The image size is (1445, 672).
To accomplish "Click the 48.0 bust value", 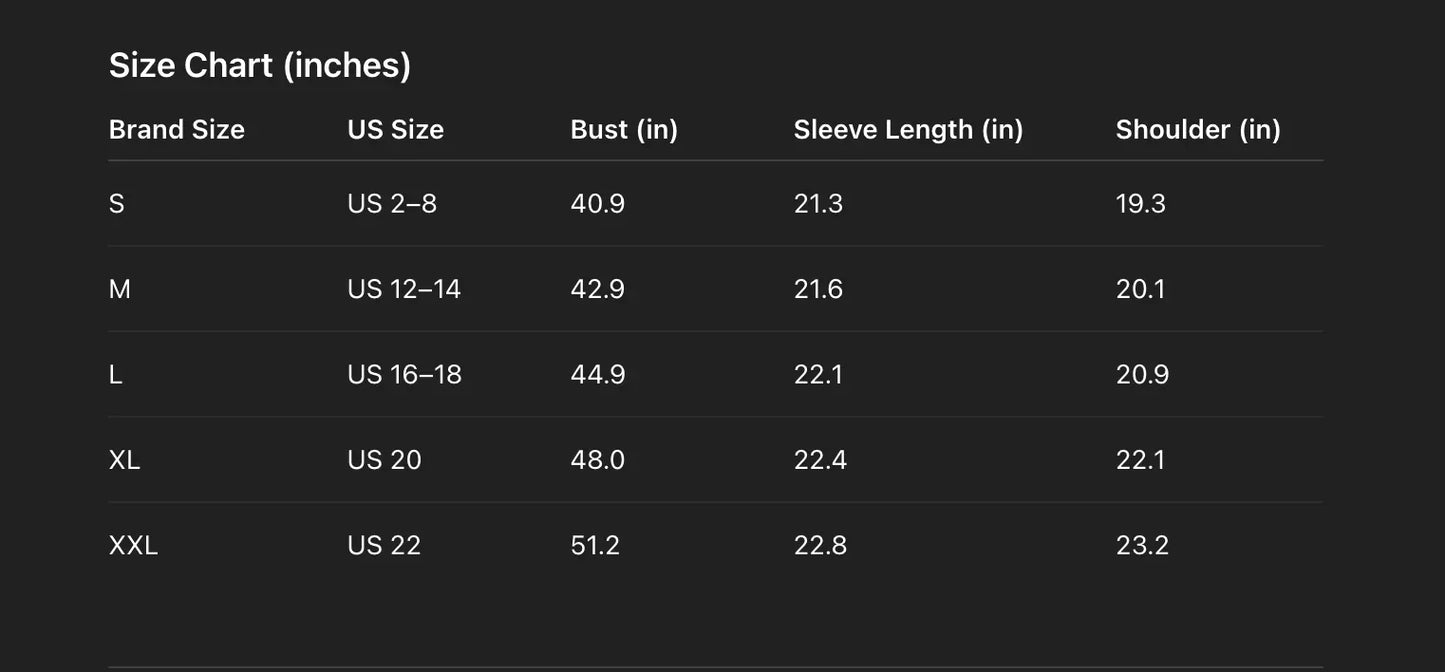I will (x=597, y=460).
